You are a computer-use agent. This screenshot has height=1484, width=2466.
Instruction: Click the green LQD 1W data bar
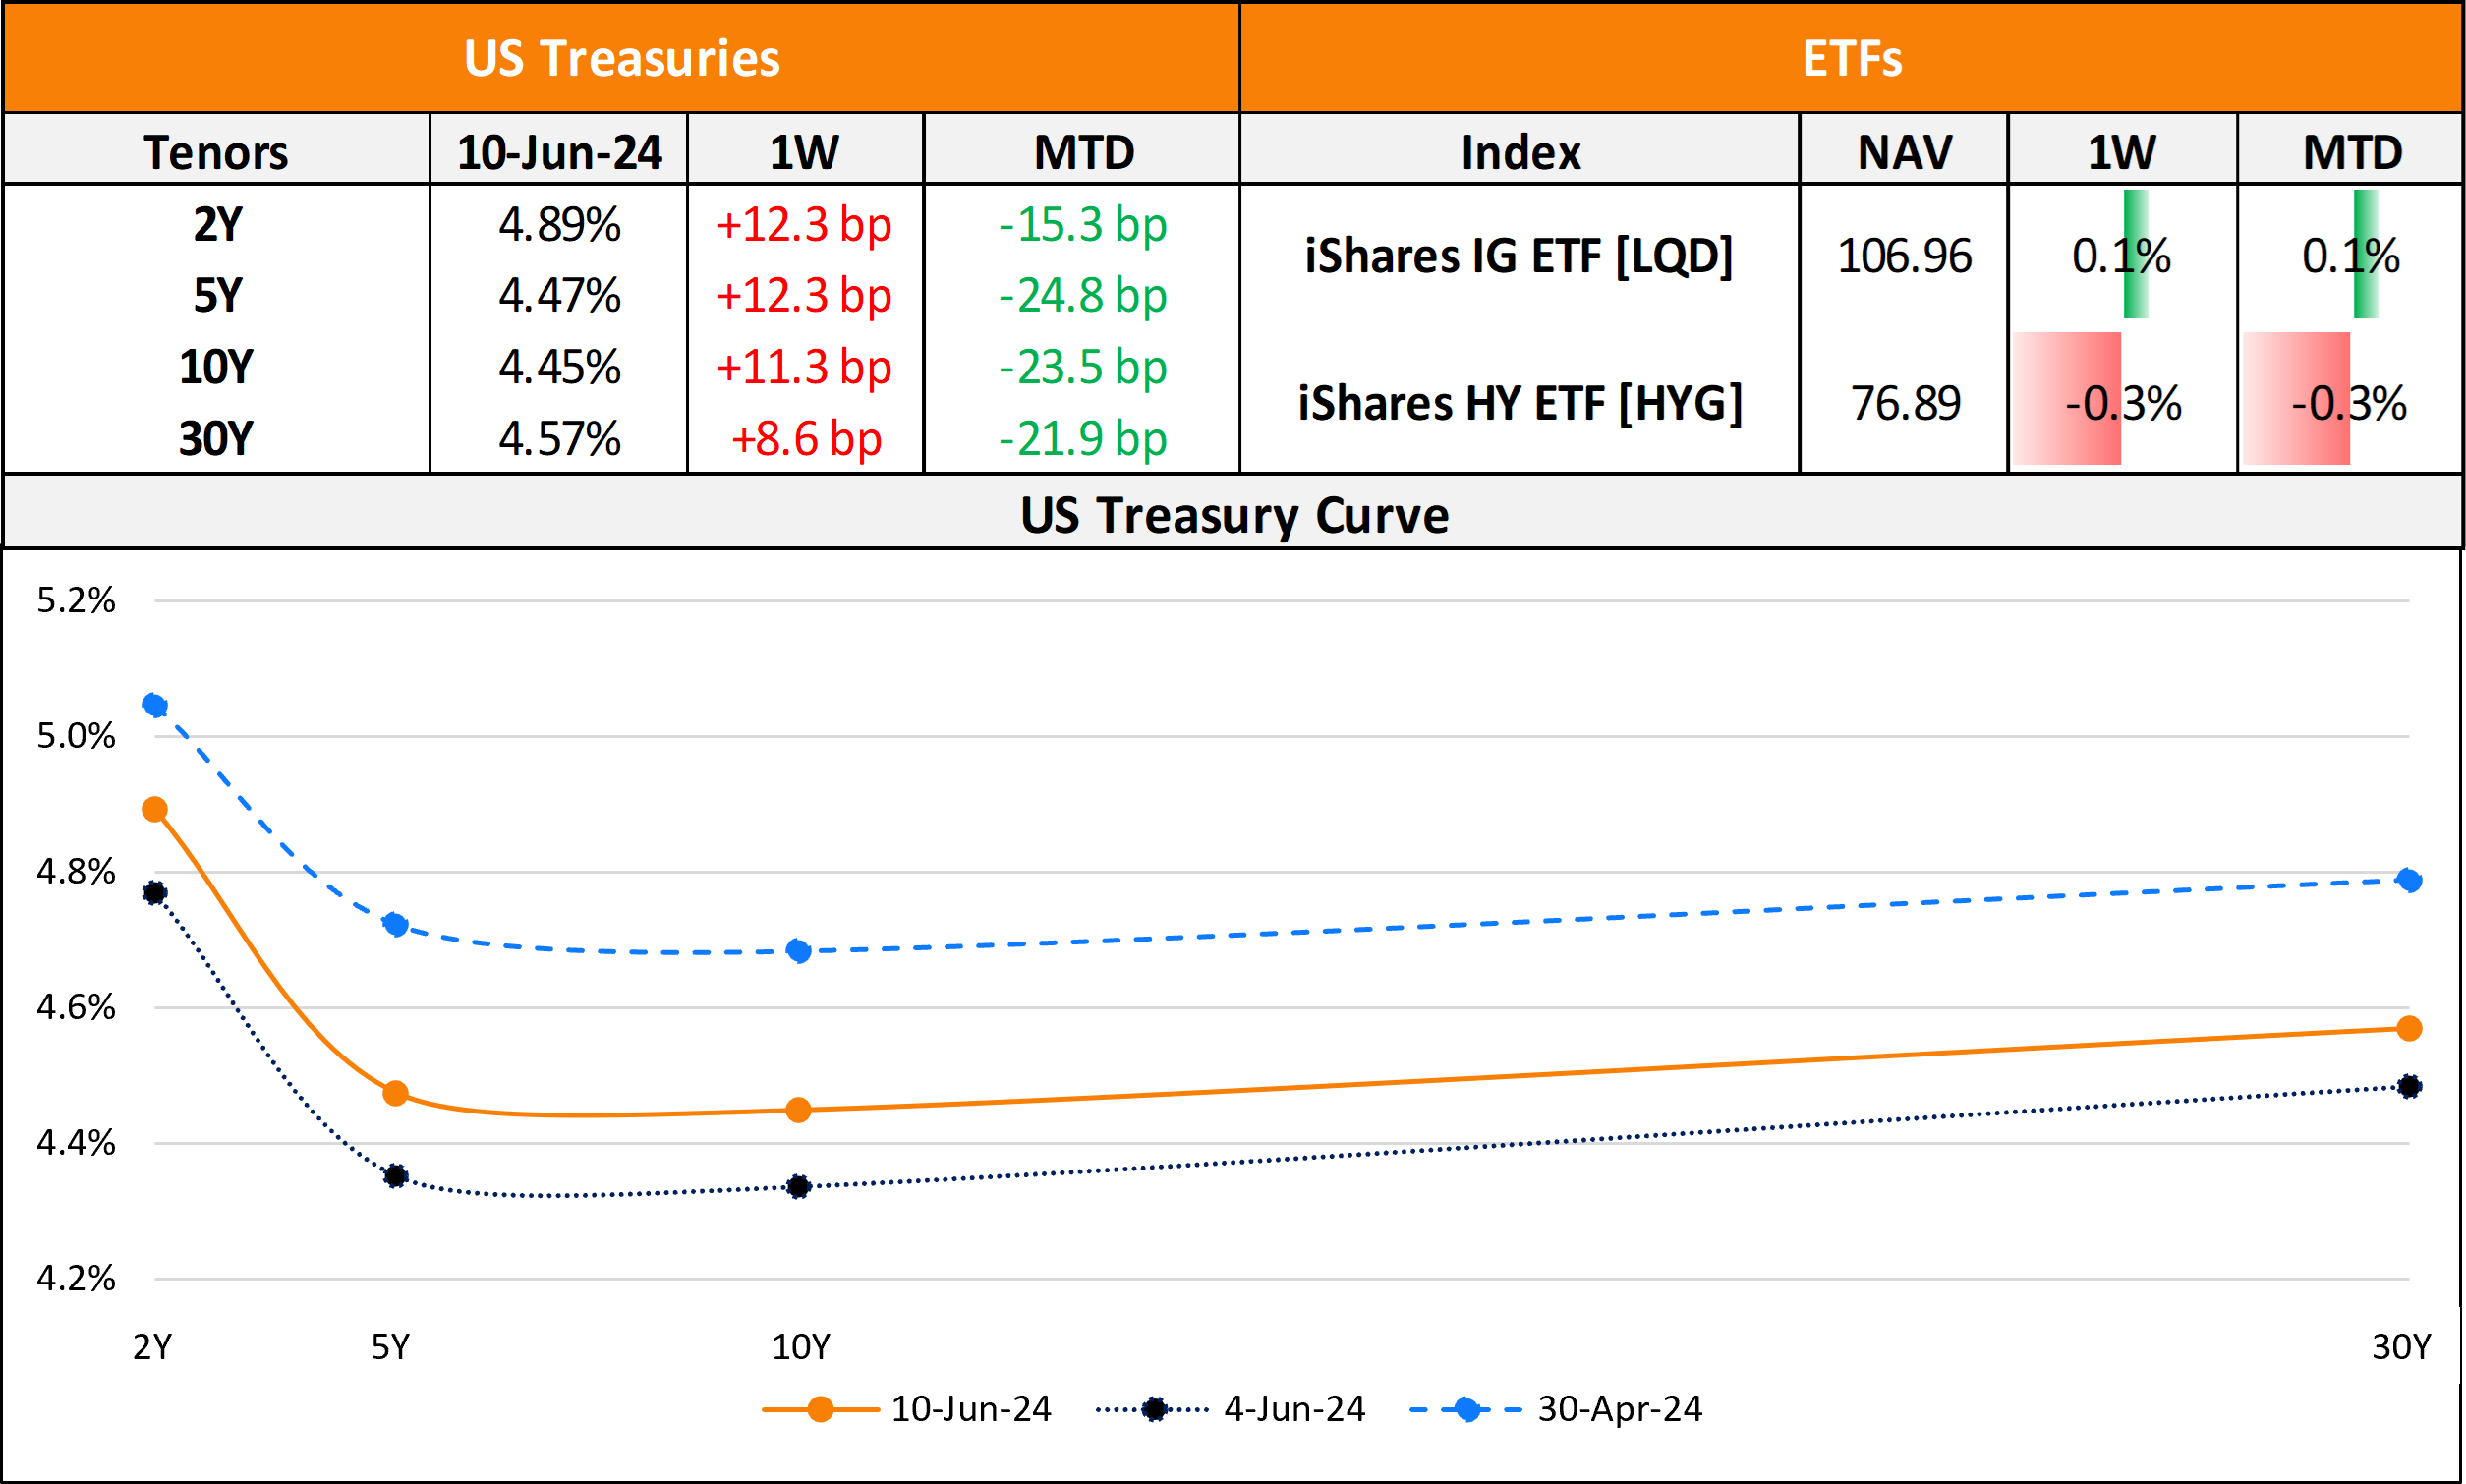click(x=2135, y=254)
